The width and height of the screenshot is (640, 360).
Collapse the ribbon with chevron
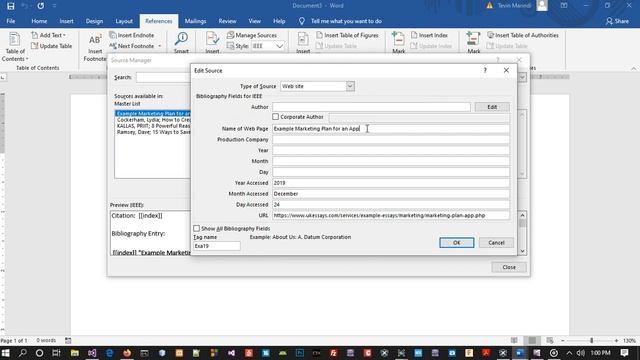point(633,69)
